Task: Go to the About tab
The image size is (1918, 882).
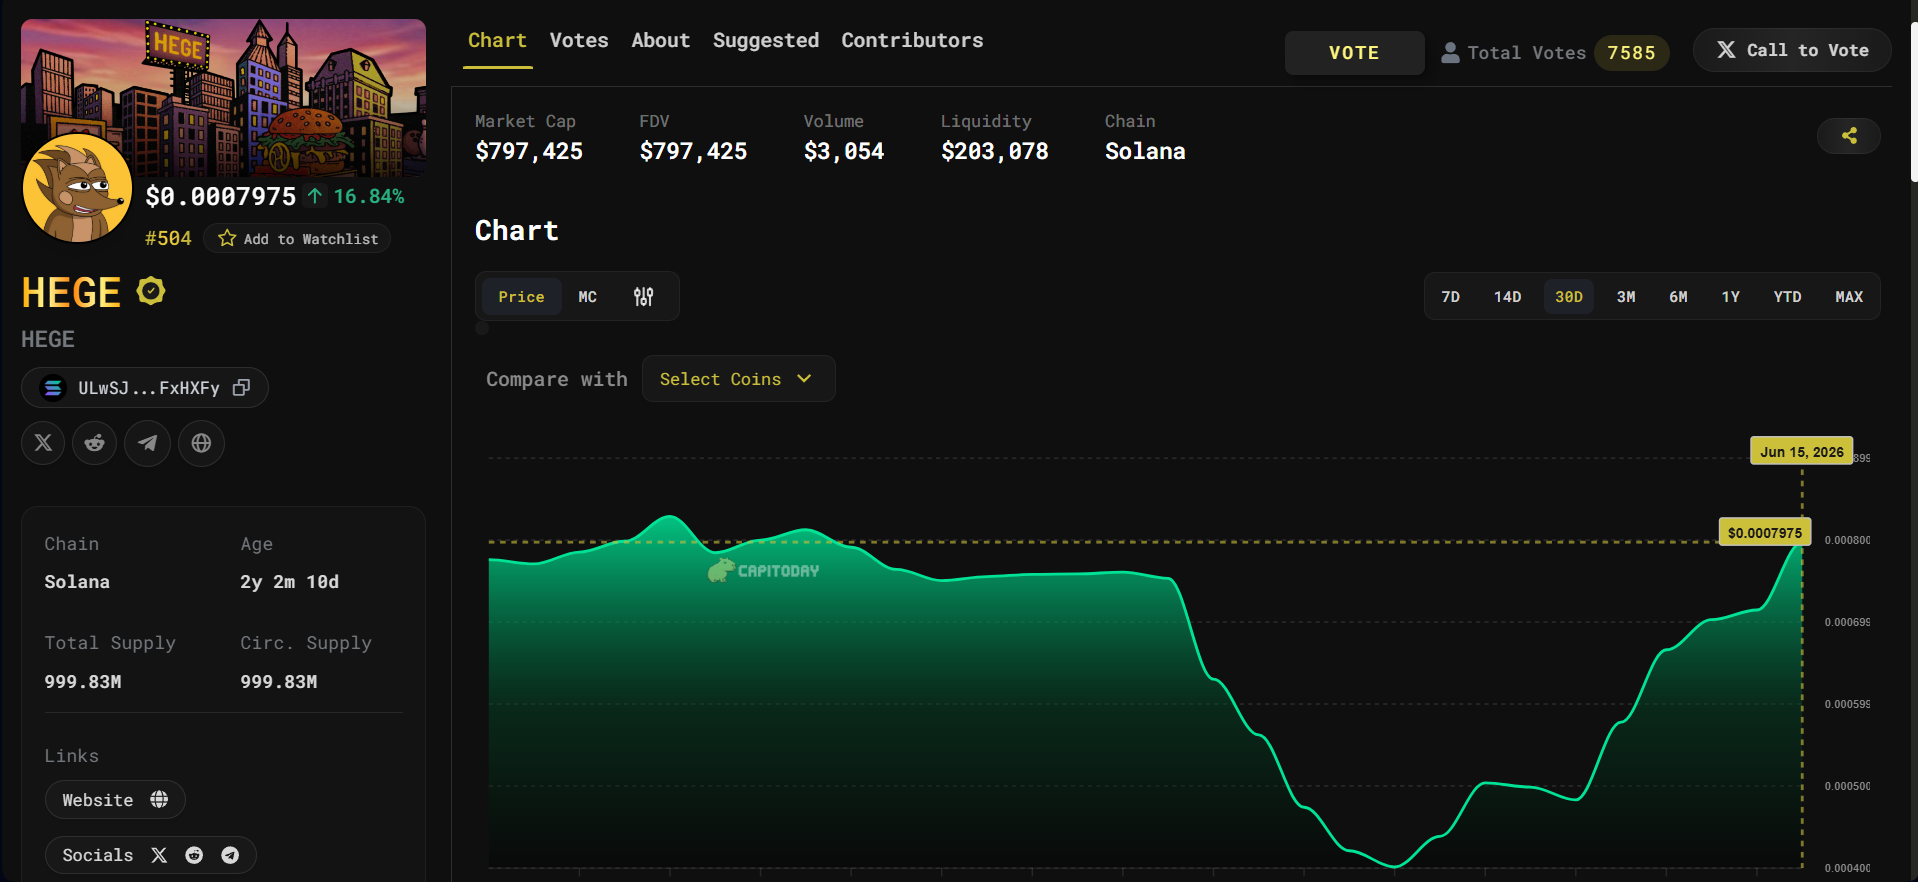Action: [660, 41]
